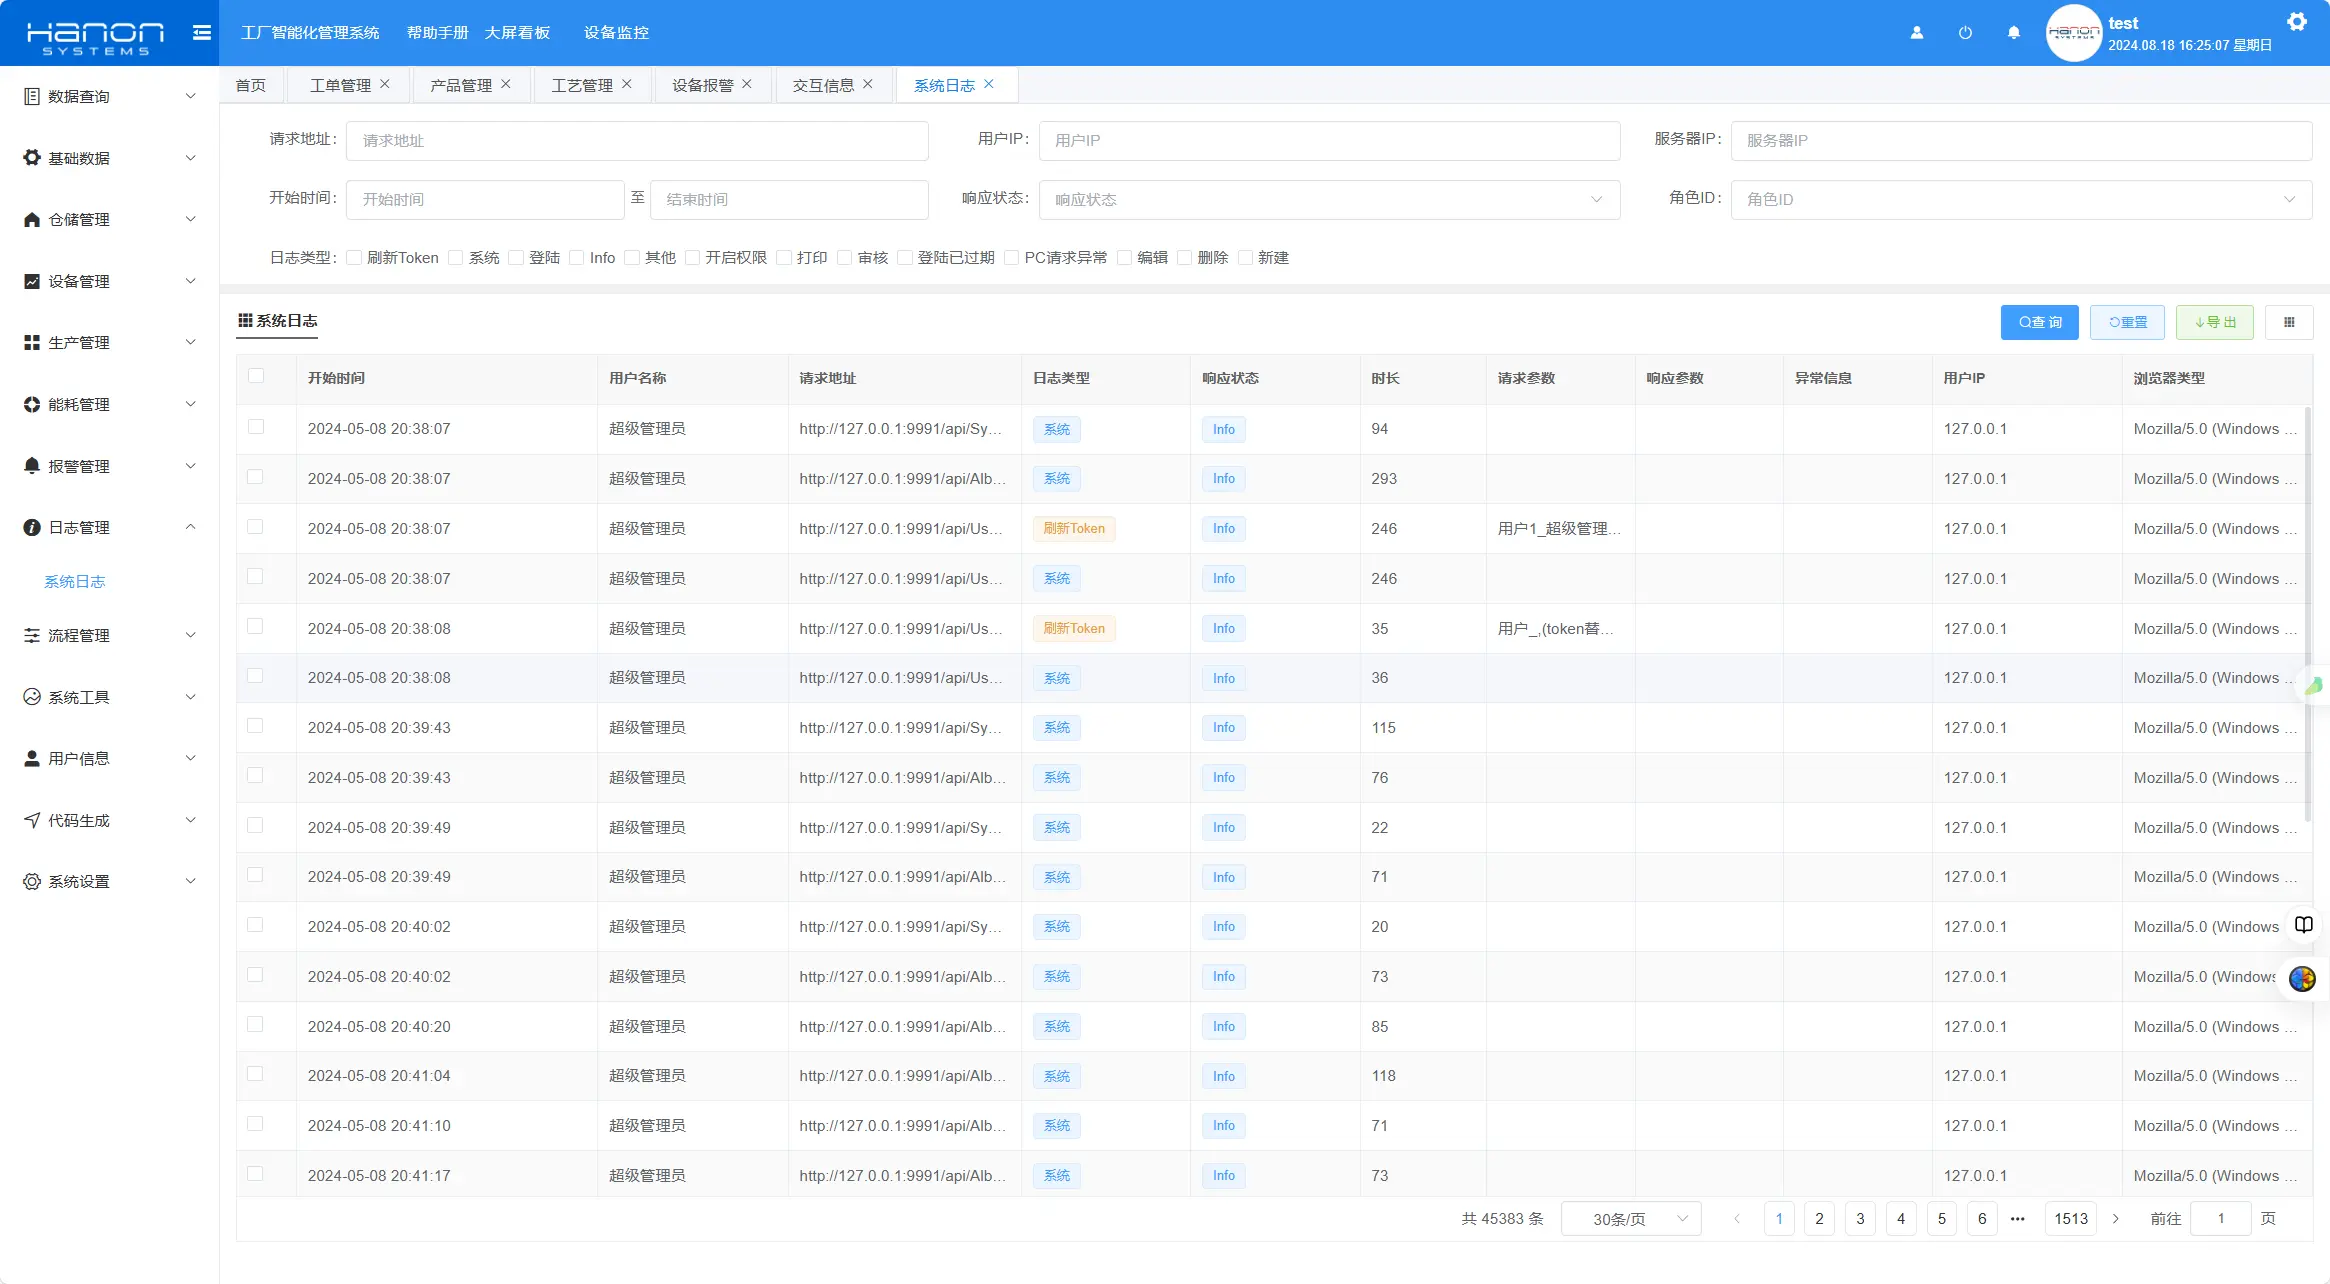Toggle the select-all checkbox in table header
Screen dimensions: 2330x1284
(256, 376)
